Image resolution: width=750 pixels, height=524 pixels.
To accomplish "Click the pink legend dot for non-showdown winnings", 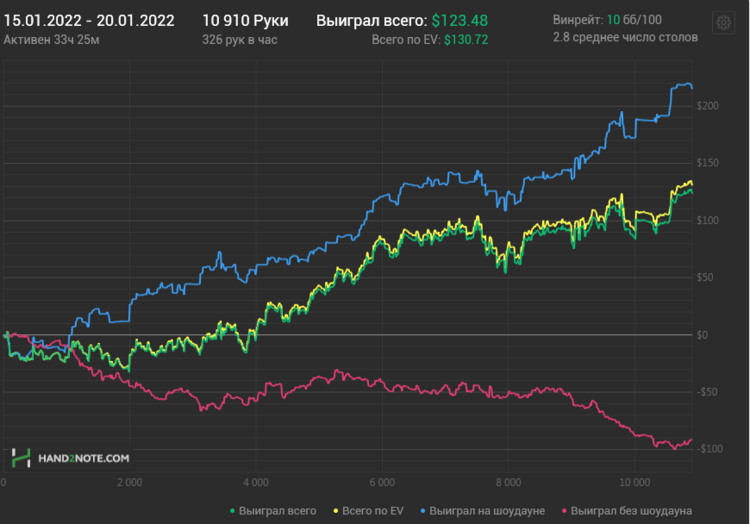I will pos(564,511).
